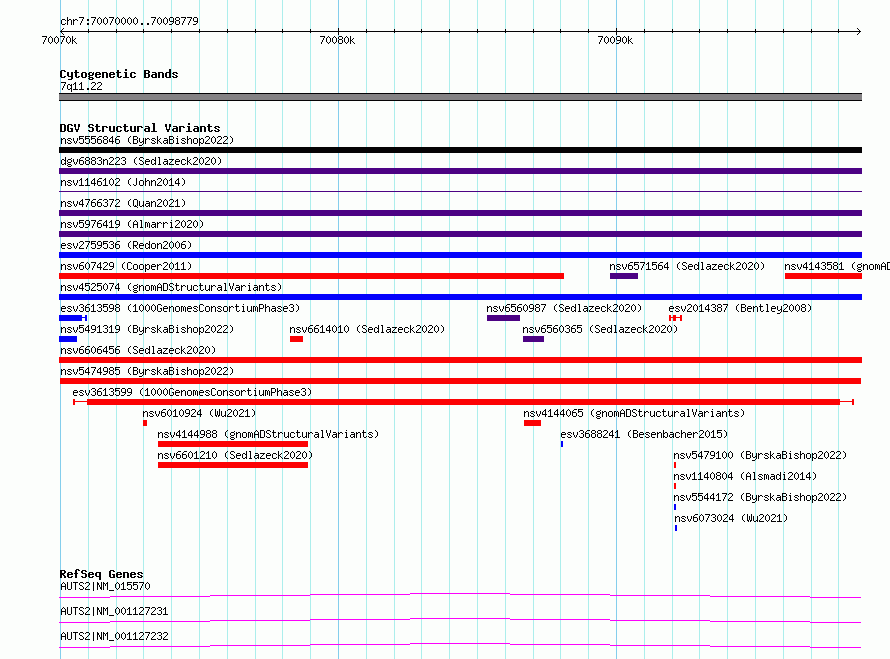The height and width of the screenshot is (659, 890).
Task: Click nsv5544172 (ByrskaBishop2022) label
Action: pos(760,497)
